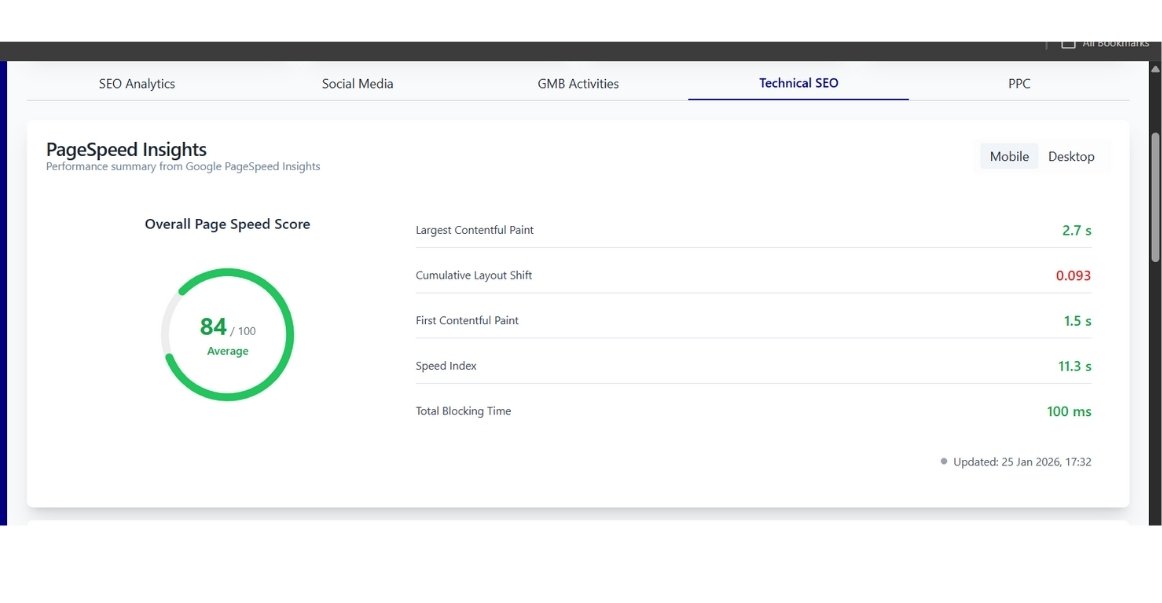Click the gray dot beside Updated timestamp
Image resolution: width=1162 pixels, height=603 pixels.
[944, 462]
